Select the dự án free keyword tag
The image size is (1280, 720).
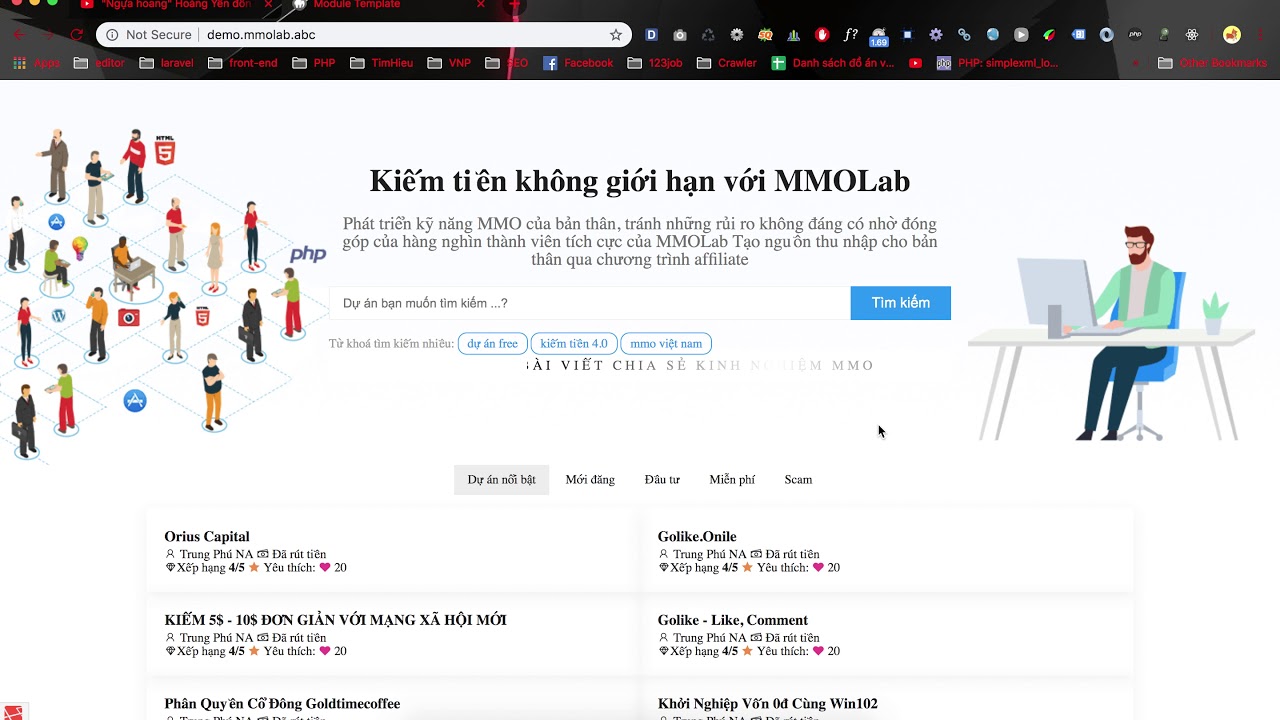click(492, 344)
